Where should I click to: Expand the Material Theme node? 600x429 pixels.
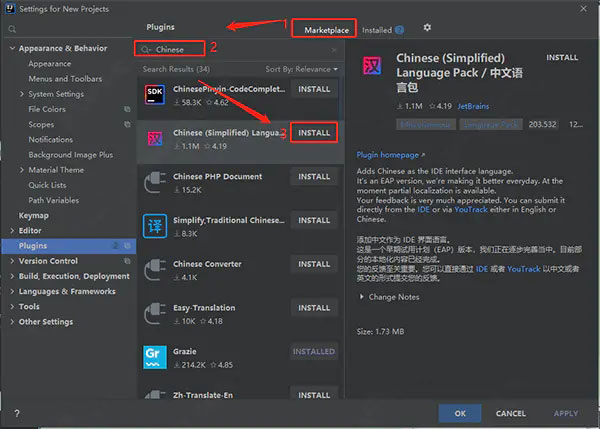pos(22,170)
